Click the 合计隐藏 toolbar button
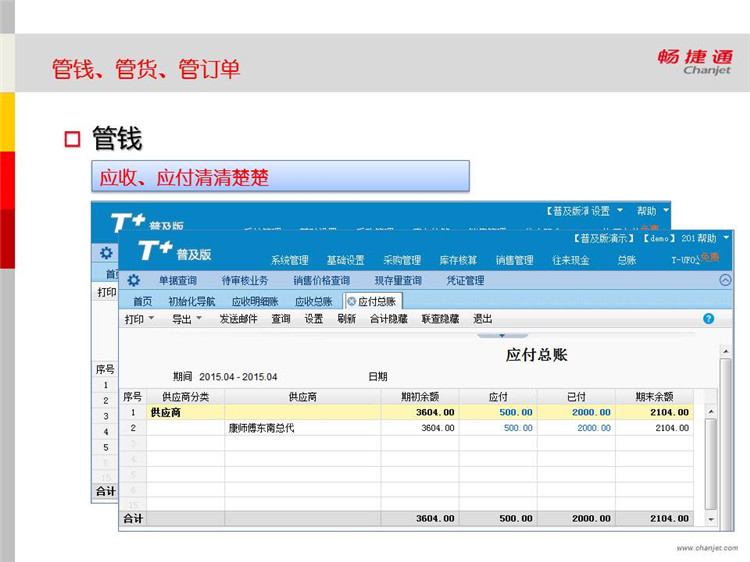The width and height of the screenshot is (750, 562). tap(388, 319)
